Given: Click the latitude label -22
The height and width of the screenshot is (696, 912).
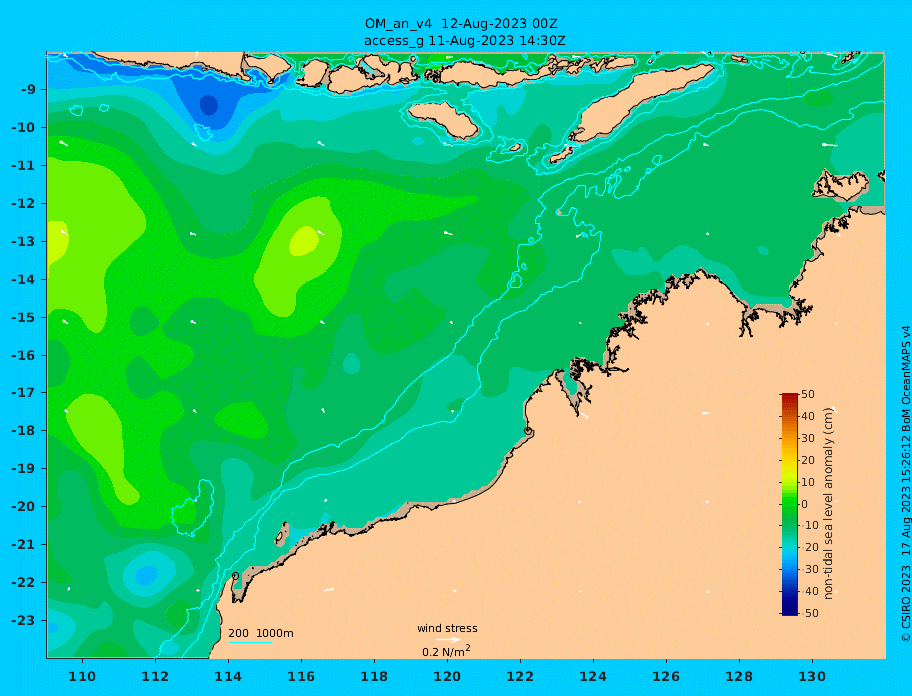Looking at the screenshot, I should pos(24,582).
